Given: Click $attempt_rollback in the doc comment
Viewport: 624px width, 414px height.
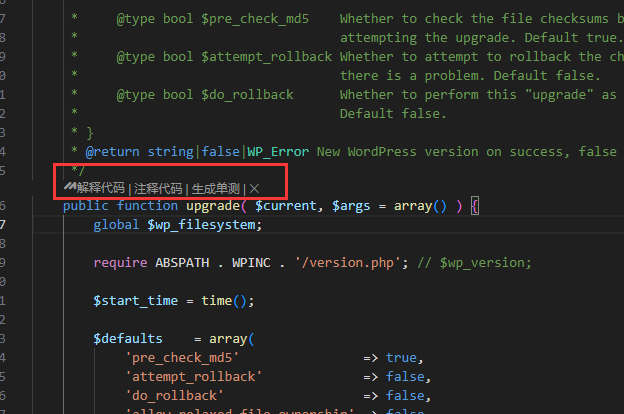Looking at the screenshot, I should (x=266, y=57).
